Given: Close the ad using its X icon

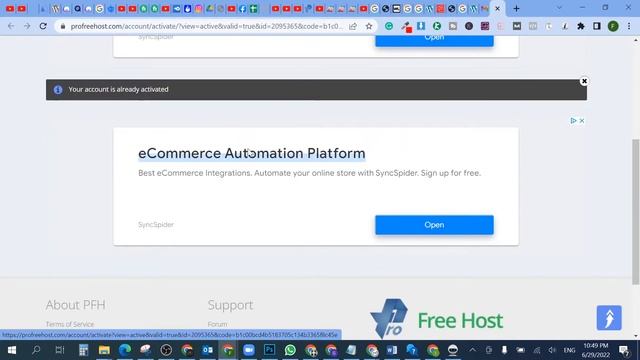Looking at the screenshot, I should point(582,121).
